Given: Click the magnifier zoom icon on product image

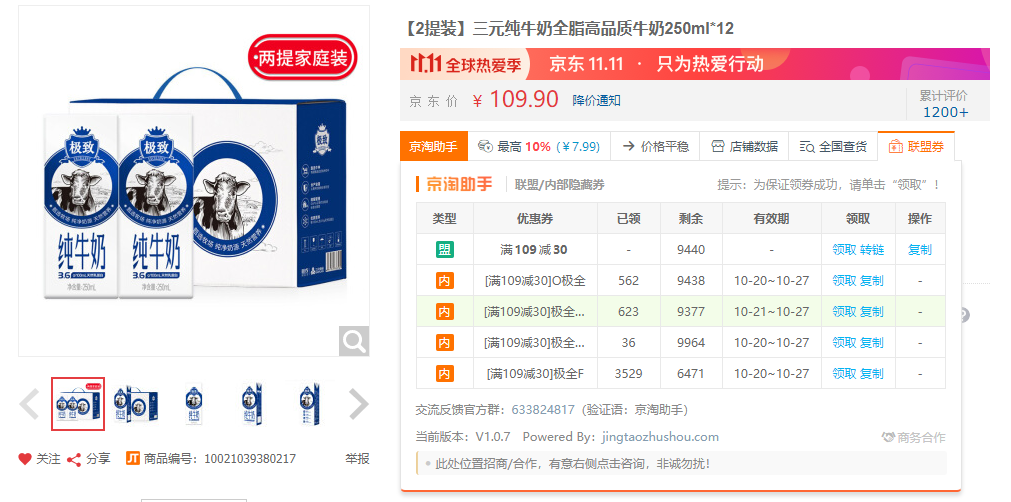Looking at the screenshot, I should (354, 341).
